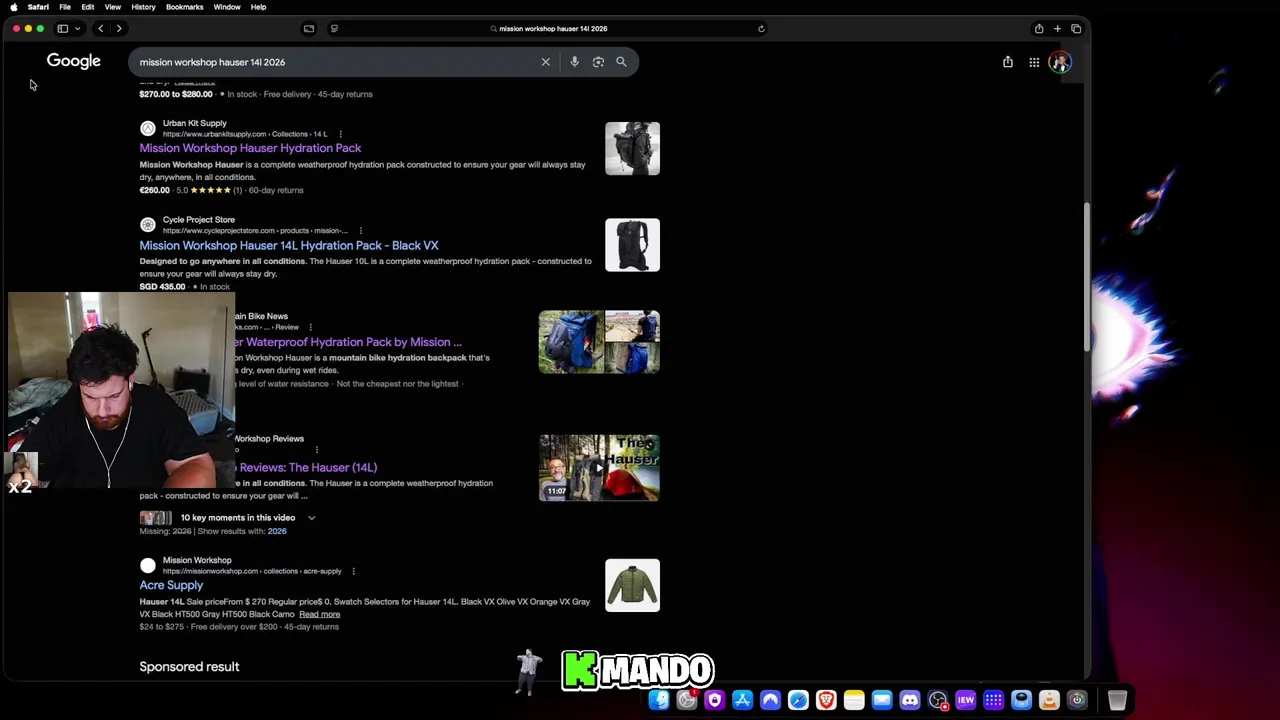Open OBS Studio from the dock

[x=938, y=700]
